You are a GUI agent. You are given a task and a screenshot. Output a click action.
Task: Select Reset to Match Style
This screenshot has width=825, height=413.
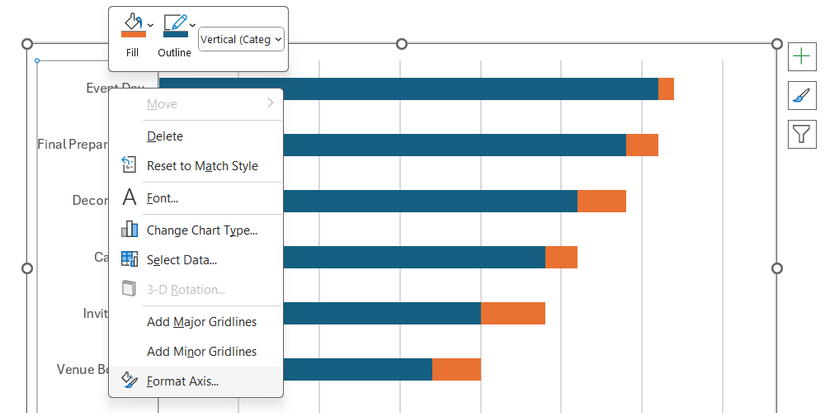202,166
